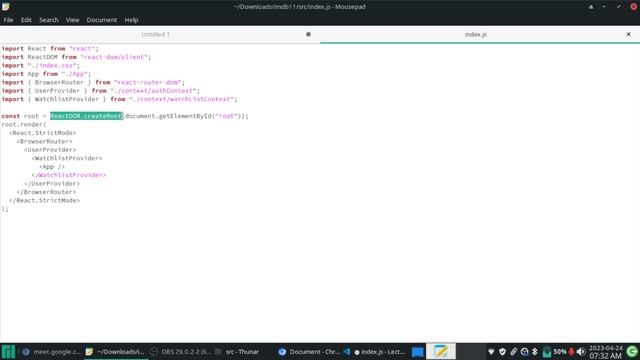The height and width of the screenshot is (360, 640).
Task: Open the File menu
Action: coord(8,20)
